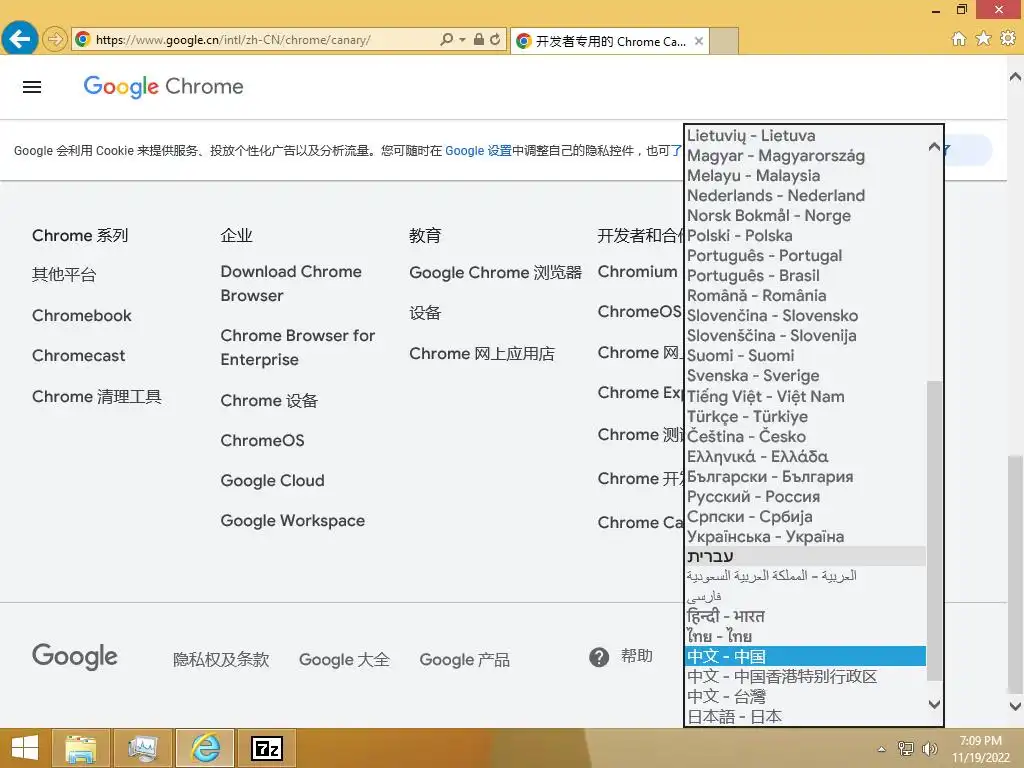Open the 其他平台 link
Viewport: 1024px width, 768px height.
64,275
